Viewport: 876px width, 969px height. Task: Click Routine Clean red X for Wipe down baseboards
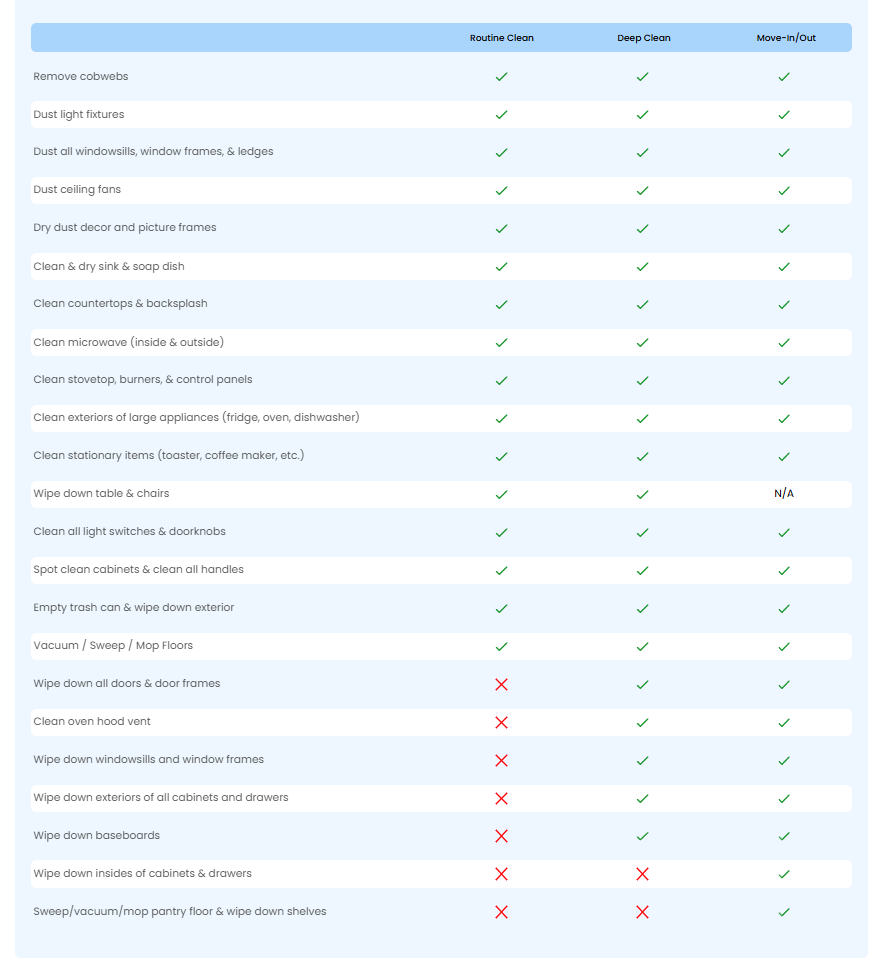[x=501, y=836]
